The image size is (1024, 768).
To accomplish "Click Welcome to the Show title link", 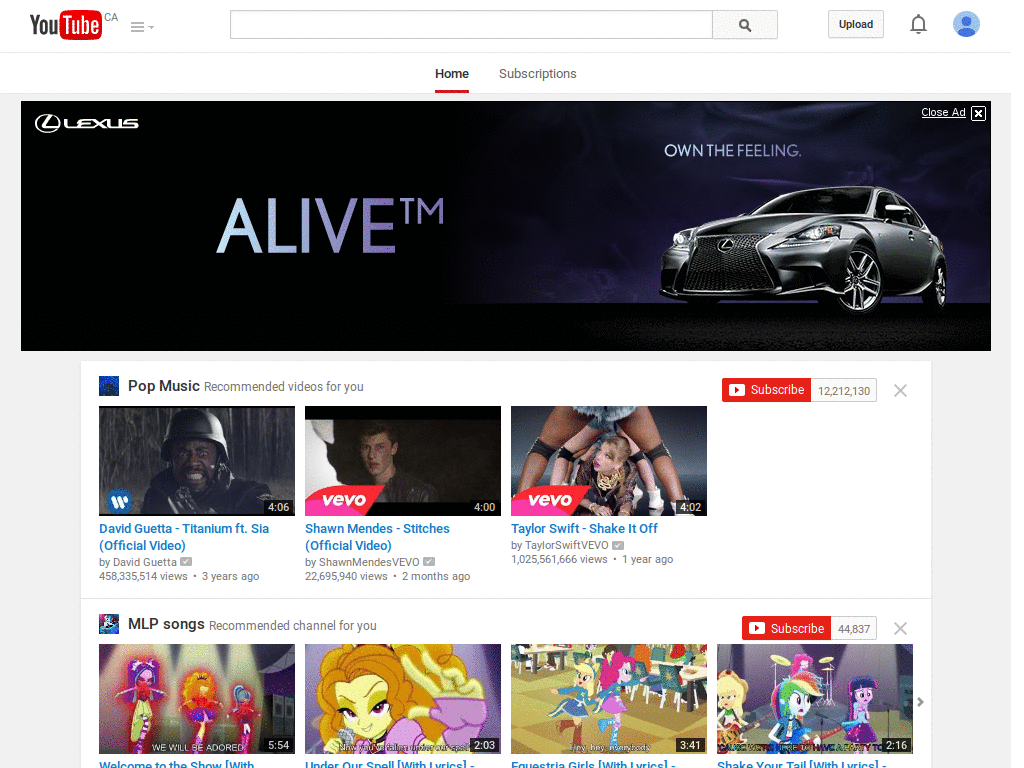I will click(176, 763).
